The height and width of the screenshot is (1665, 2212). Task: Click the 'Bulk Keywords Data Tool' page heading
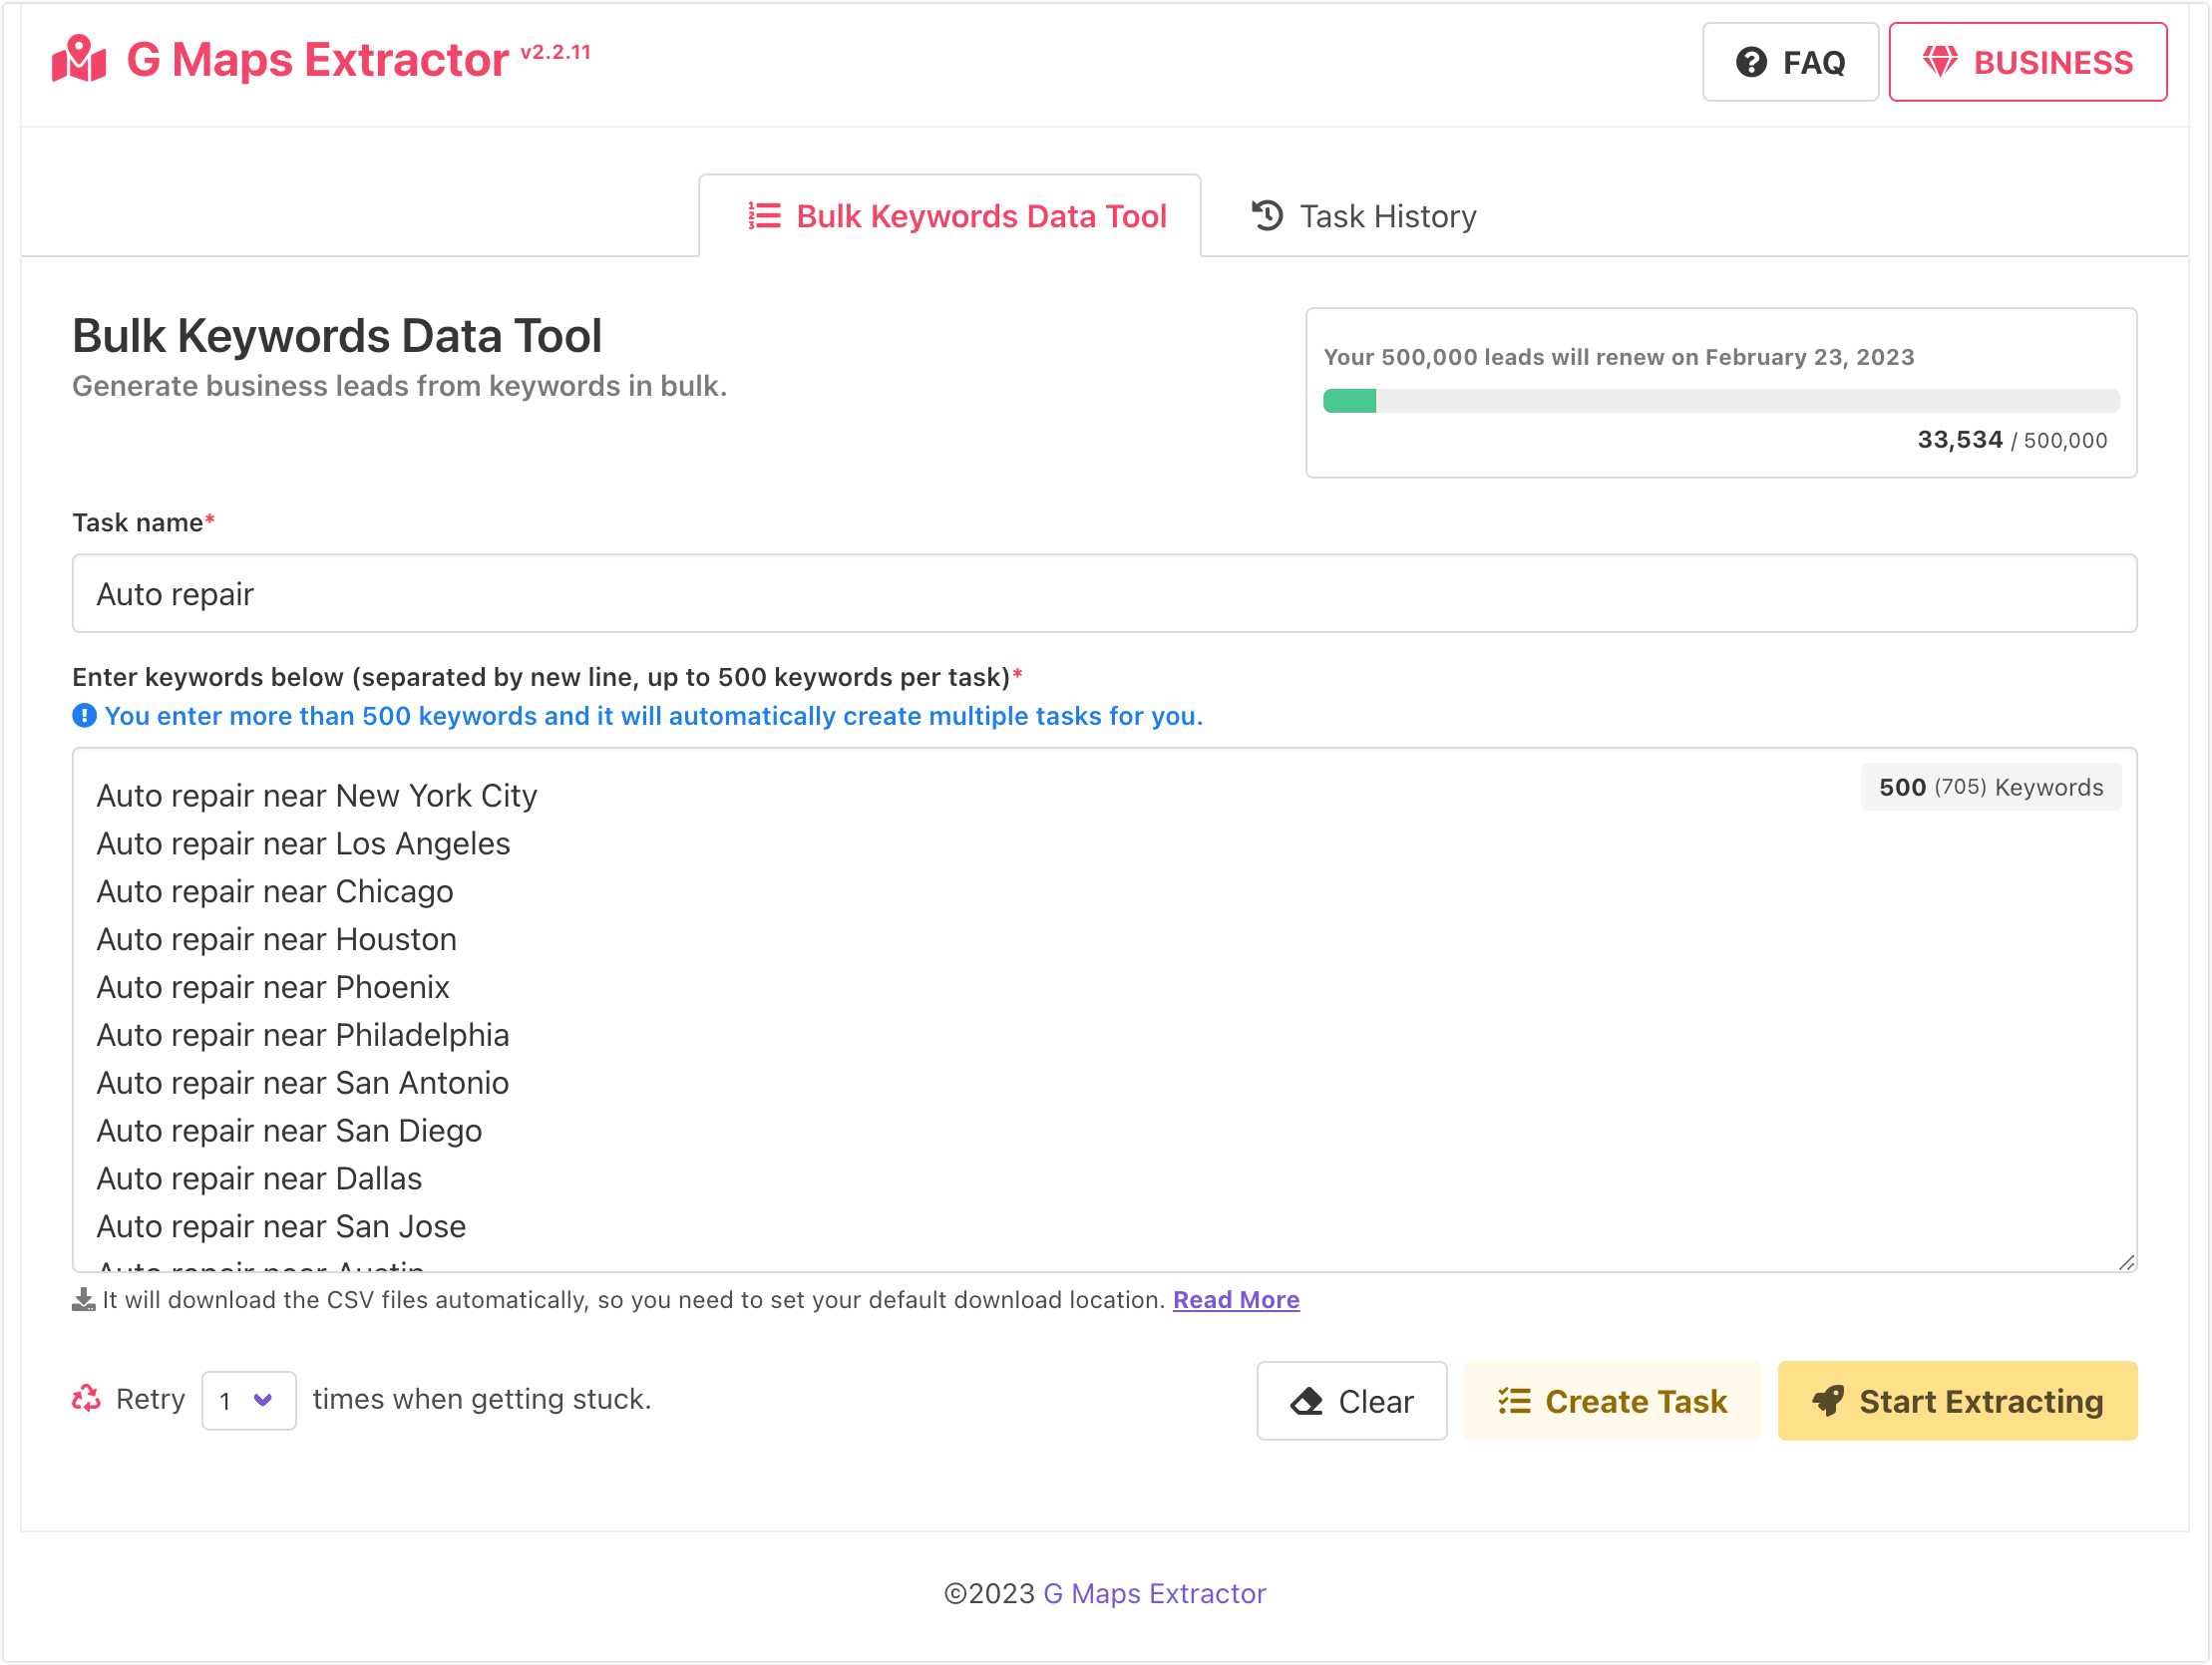(337, 336)
